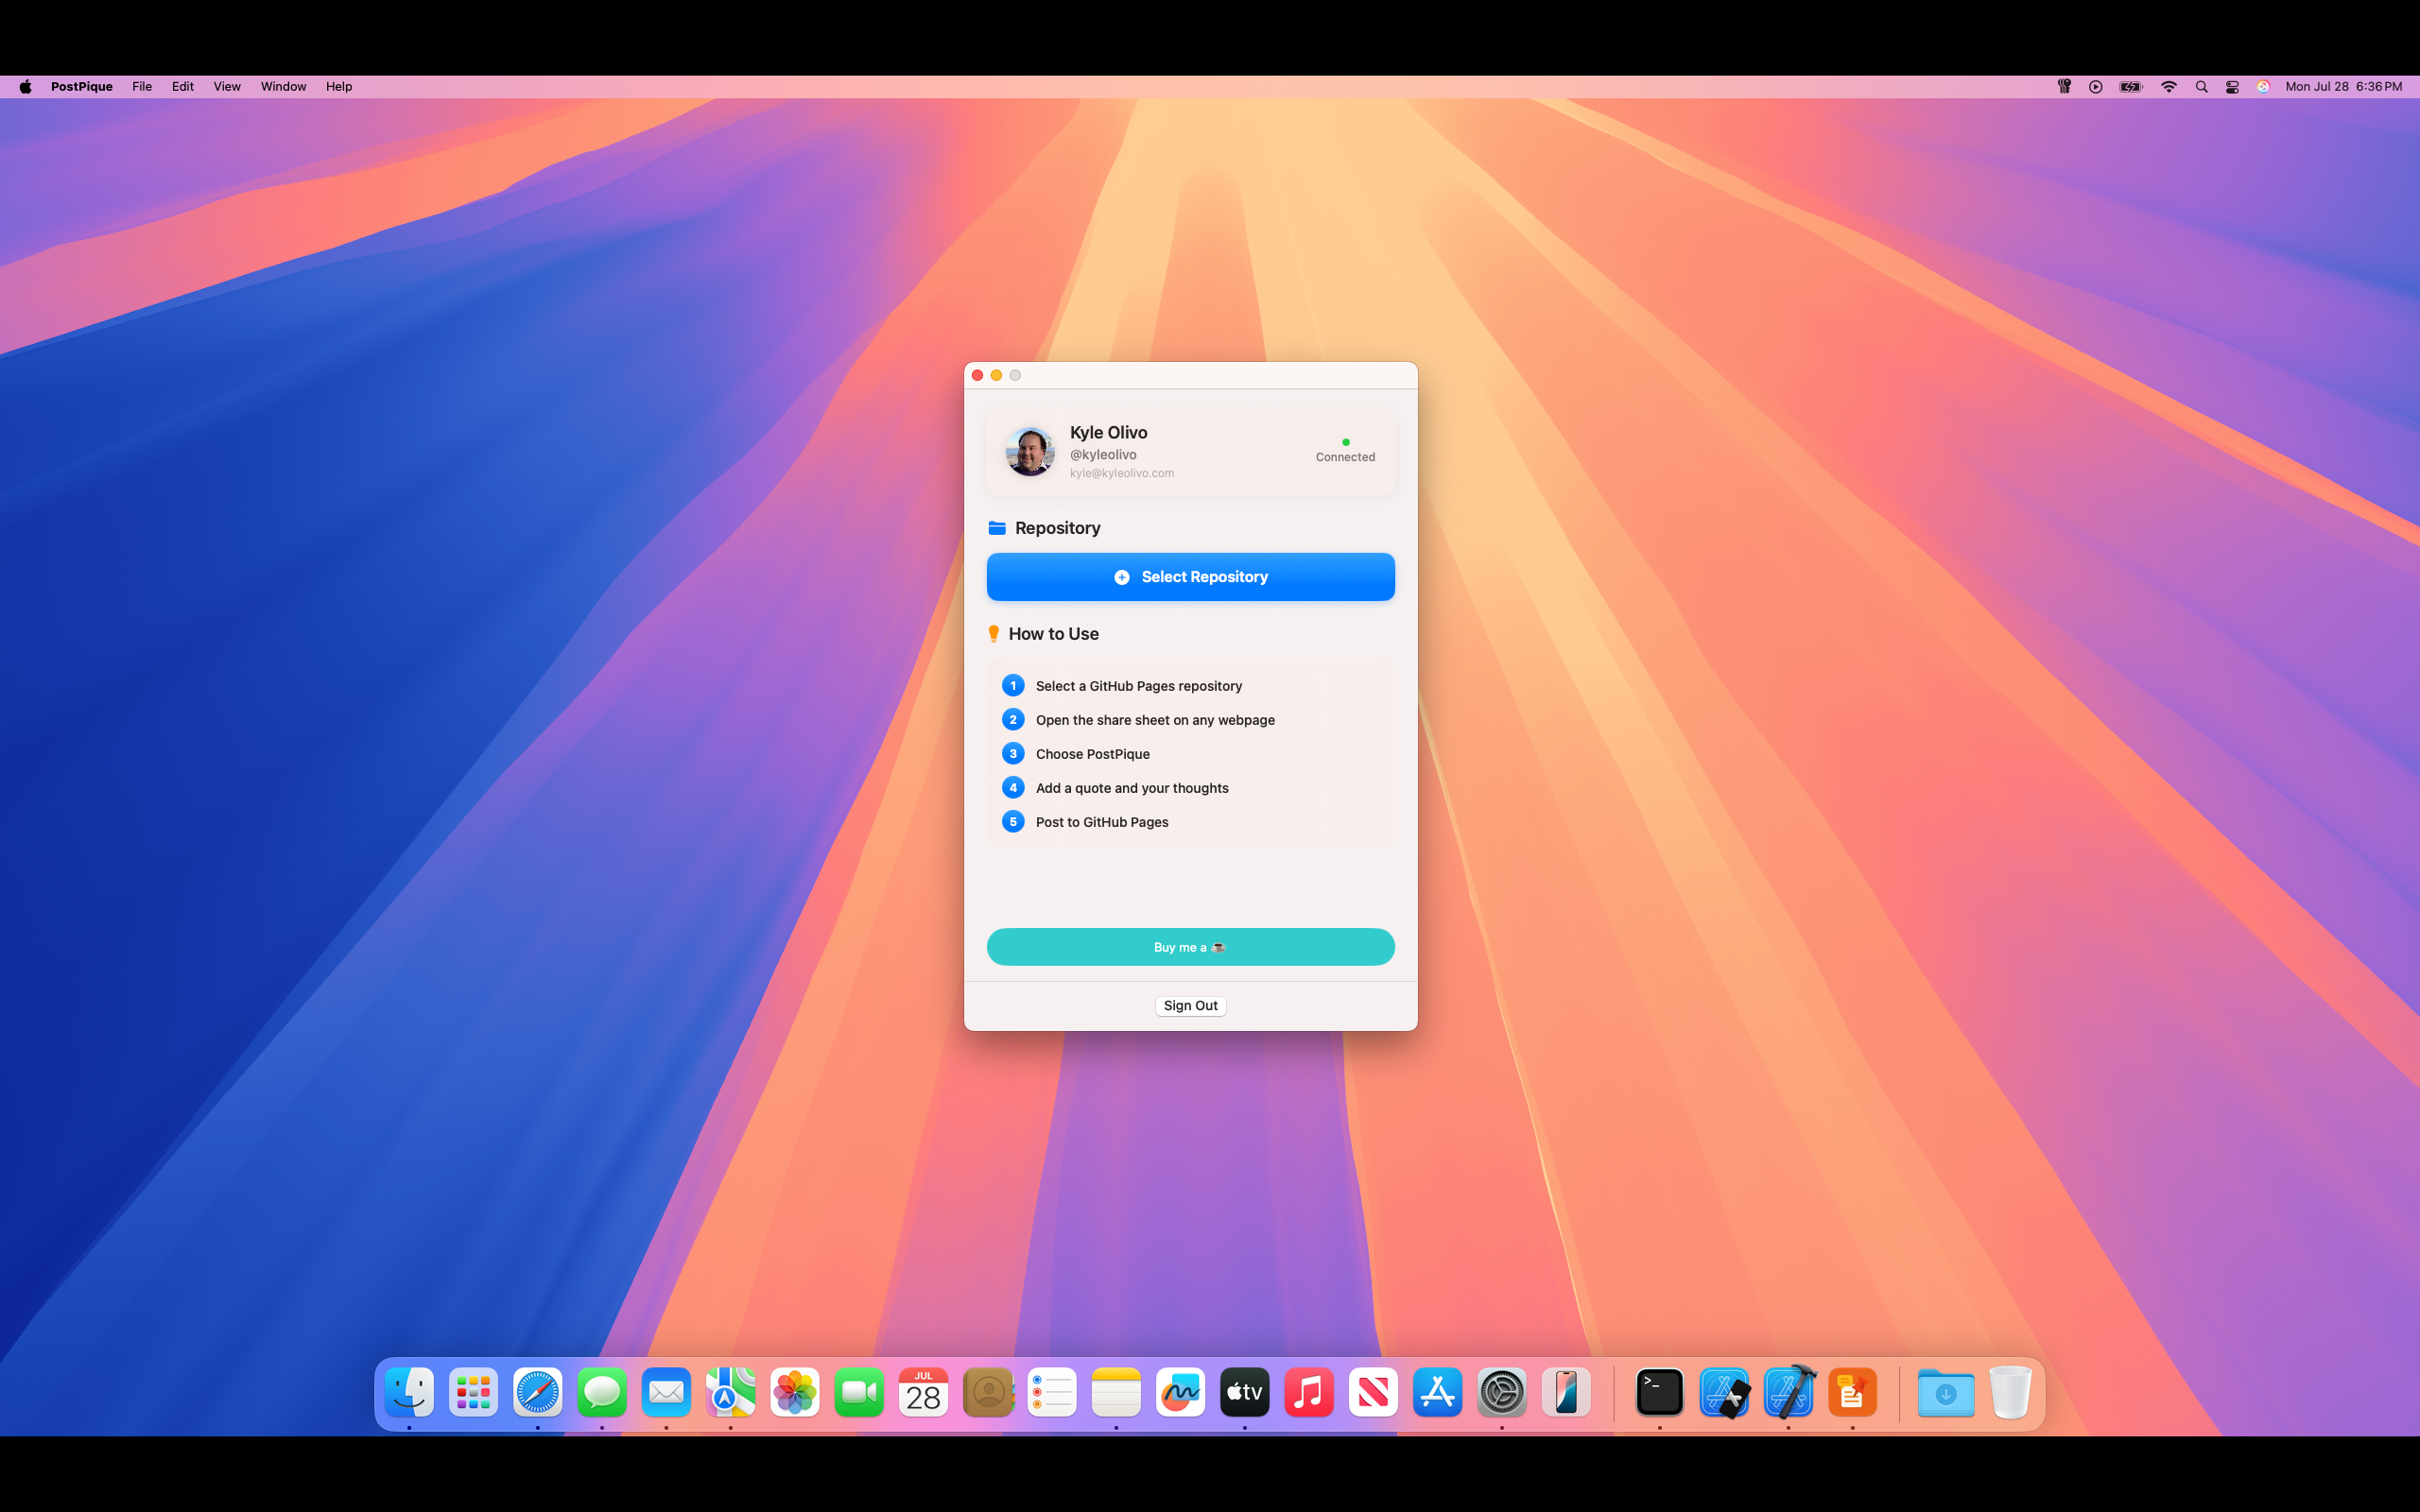Click the battery status icon
This screenshot has height=1512, width=2420.
(x=2131, y=87)
